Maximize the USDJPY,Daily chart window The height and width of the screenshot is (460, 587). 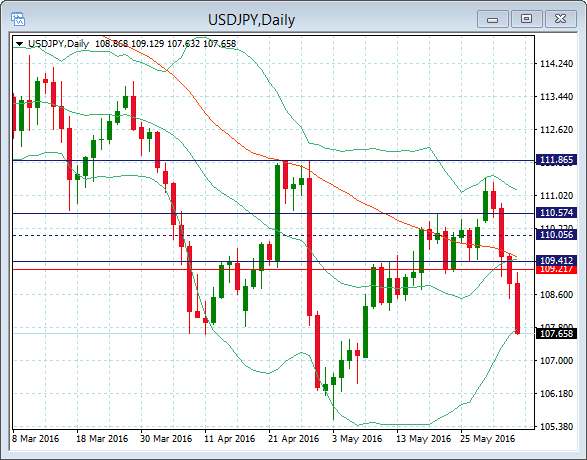pyautogui.click(x=526, y=19)
